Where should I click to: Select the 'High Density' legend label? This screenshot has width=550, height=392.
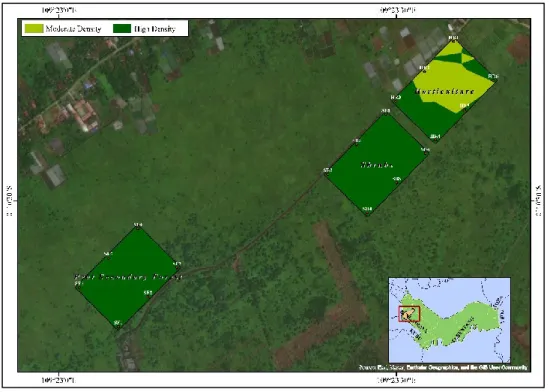[155, 29]
